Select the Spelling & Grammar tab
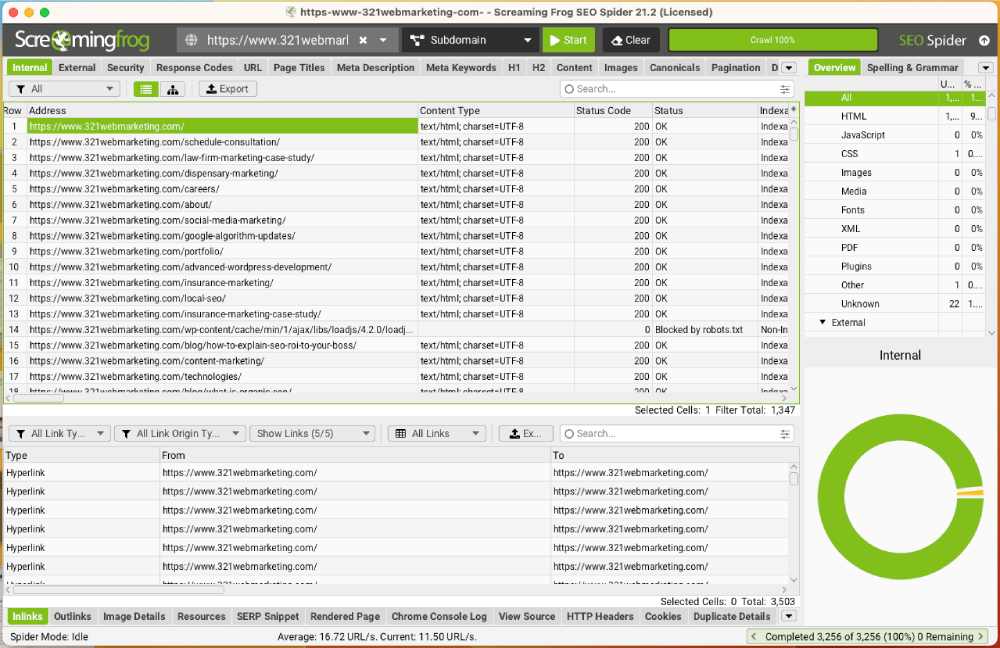 pyautogui.click(x=912, y=68)
